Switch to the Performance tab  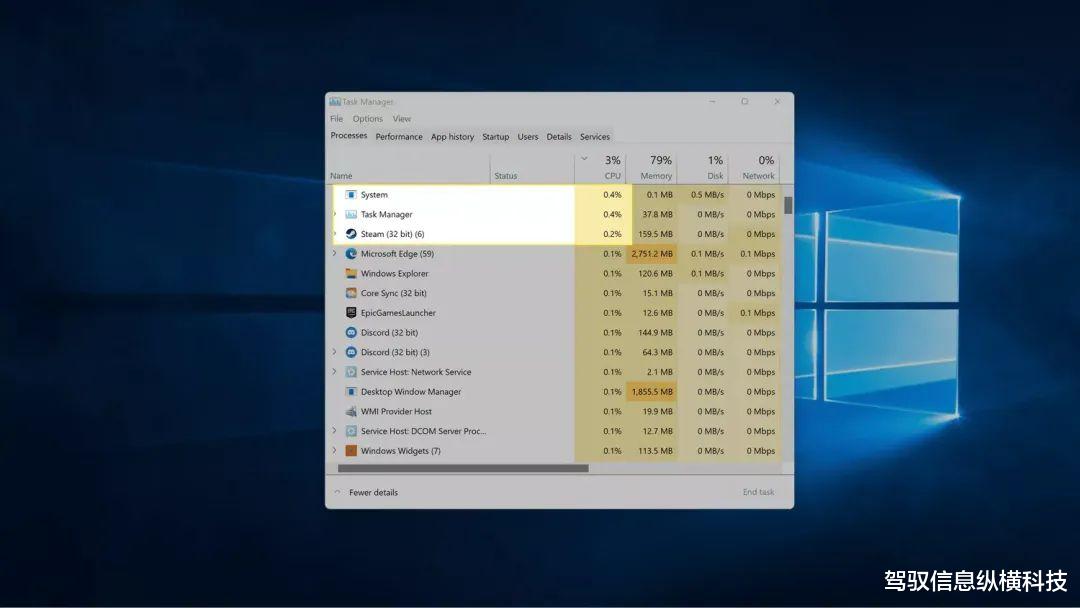(x=399, y=137)
